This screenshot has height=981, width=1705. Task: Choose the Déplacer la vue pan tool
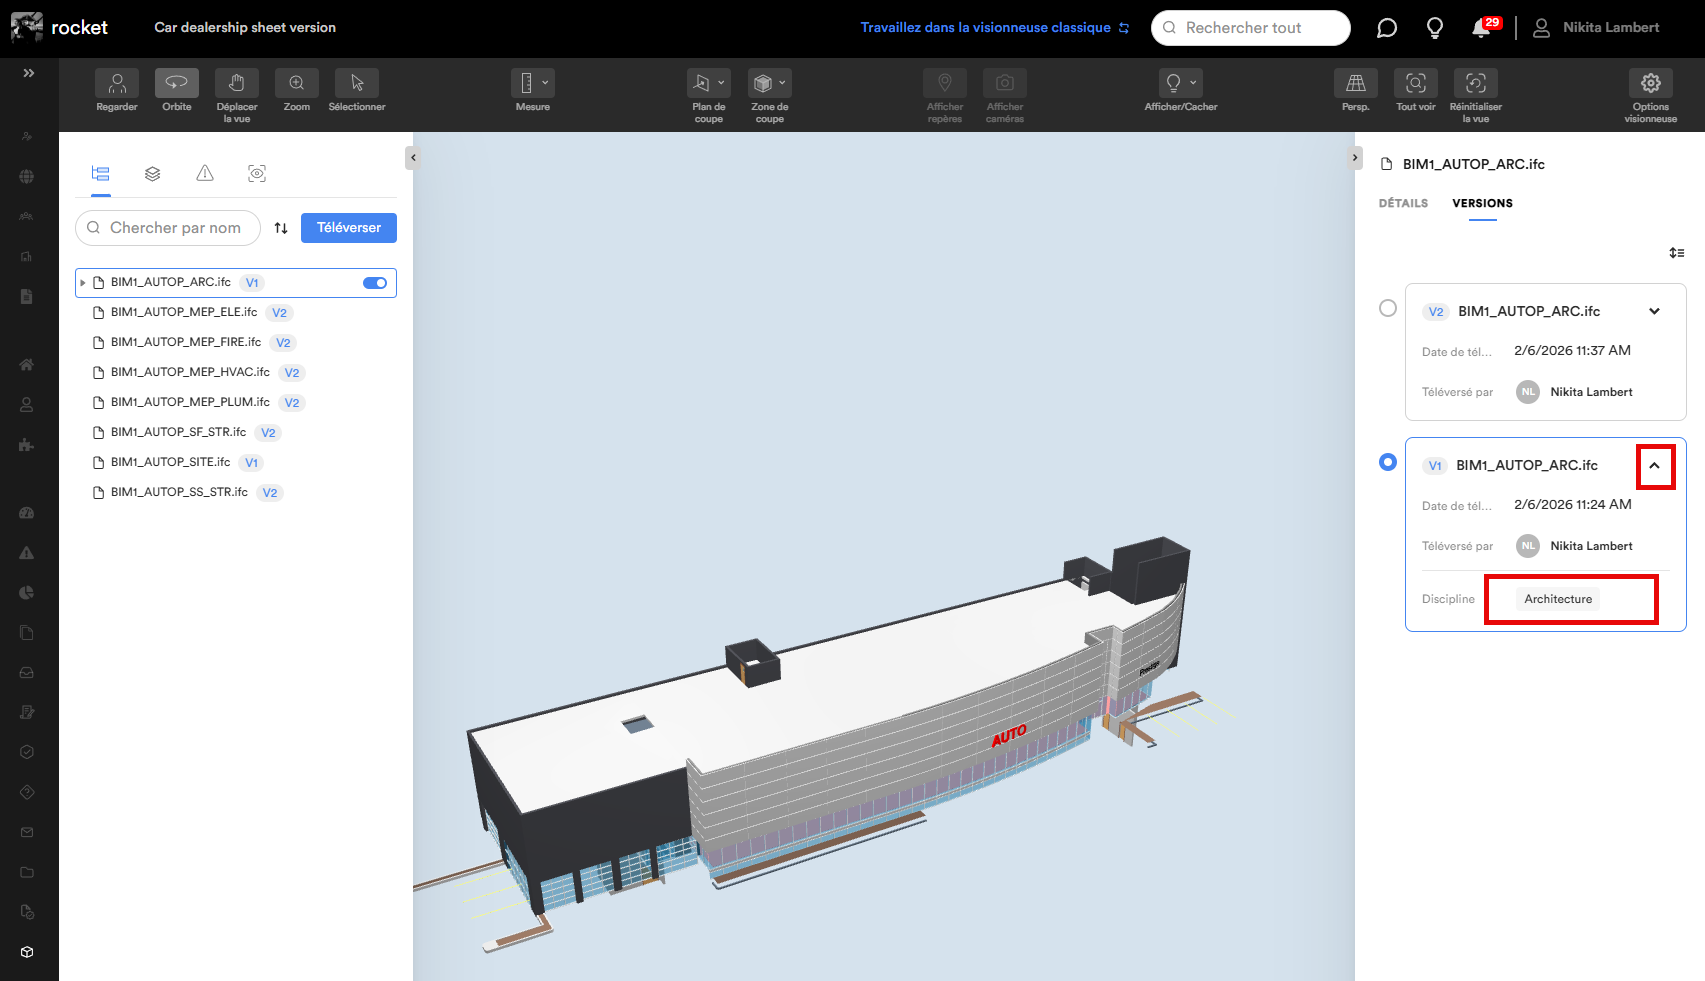point(237,84)
